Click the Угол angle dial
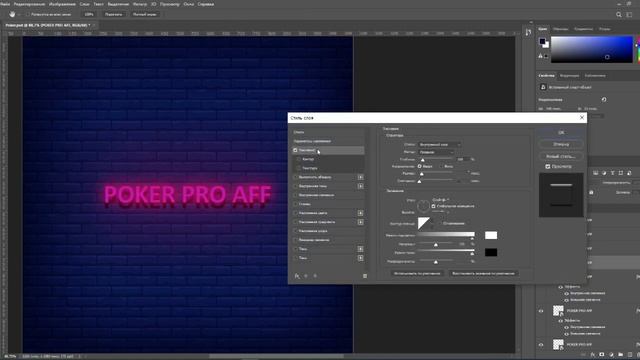Screen dimensions: 640x360 click(x=424, y=206)
